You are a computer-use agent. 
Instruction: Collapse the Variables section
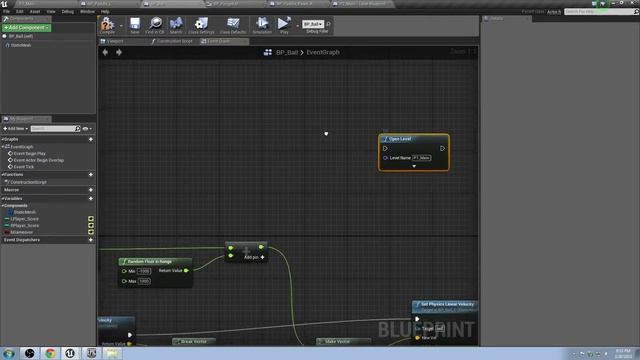coord(2,198)
